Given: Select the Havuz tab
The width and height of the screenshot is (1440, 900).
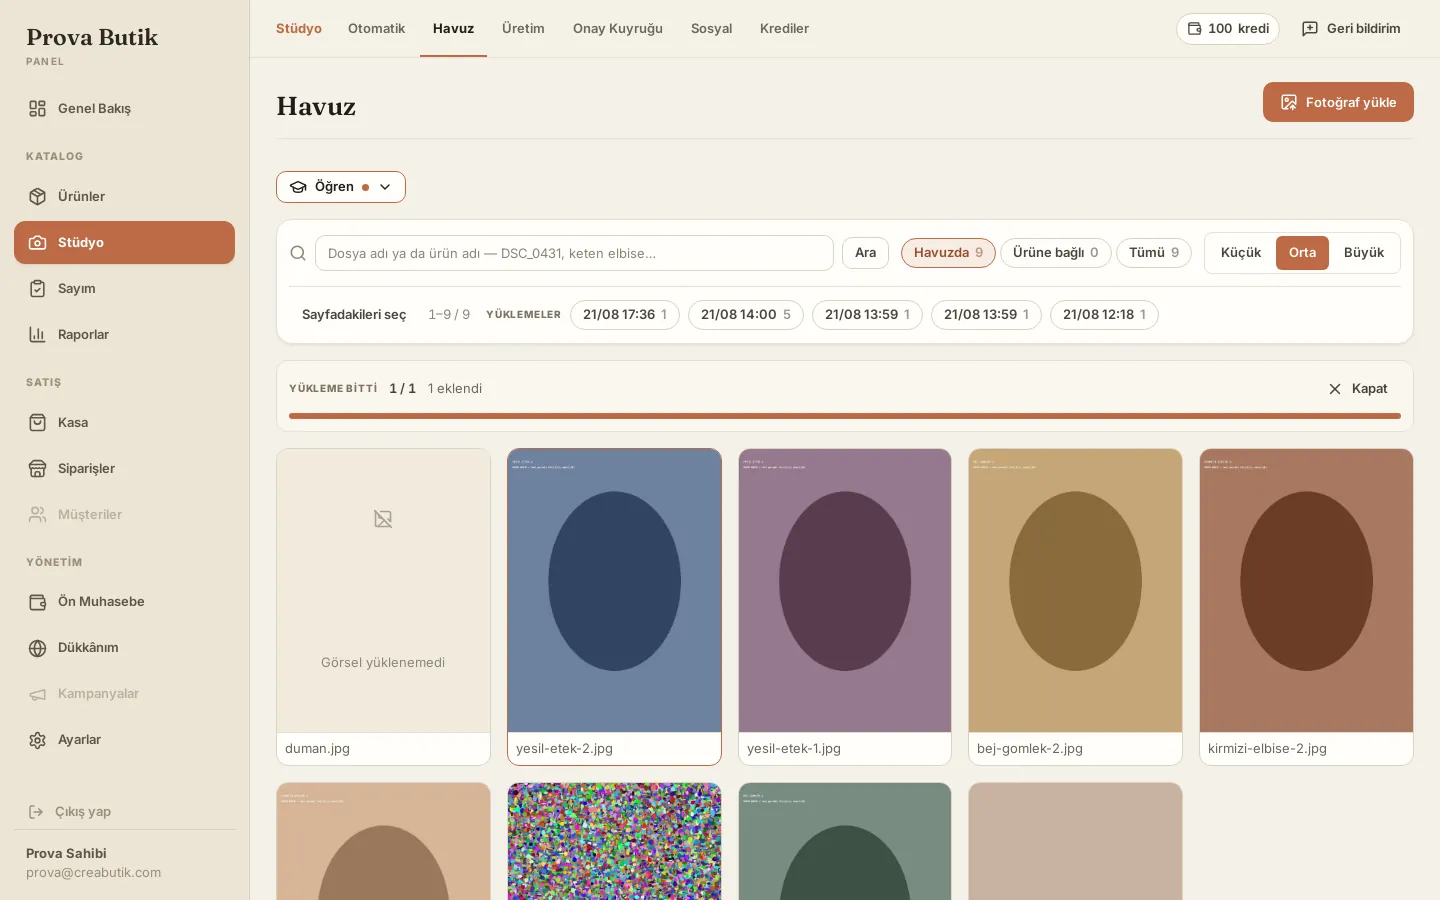Looking at the screenshot, I should pos(453,29).
